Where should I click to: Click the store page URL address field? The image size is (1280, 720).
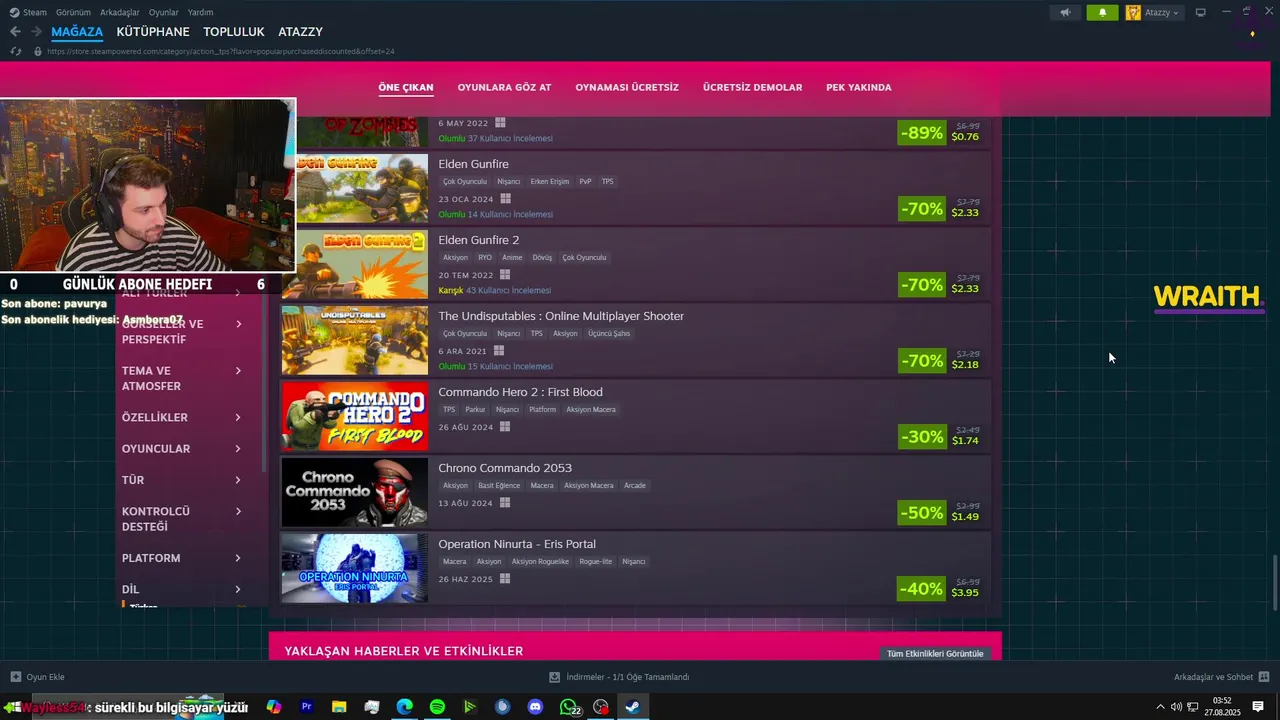[220, 51]
